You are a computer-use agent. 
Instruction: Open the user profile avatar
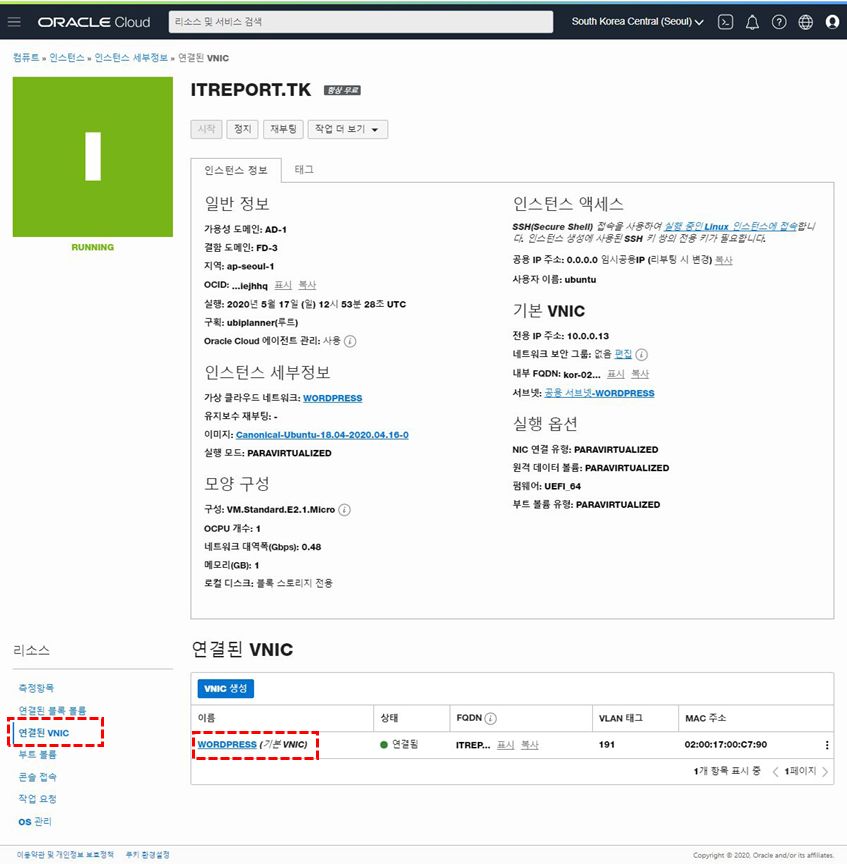[x=832, y=22]
